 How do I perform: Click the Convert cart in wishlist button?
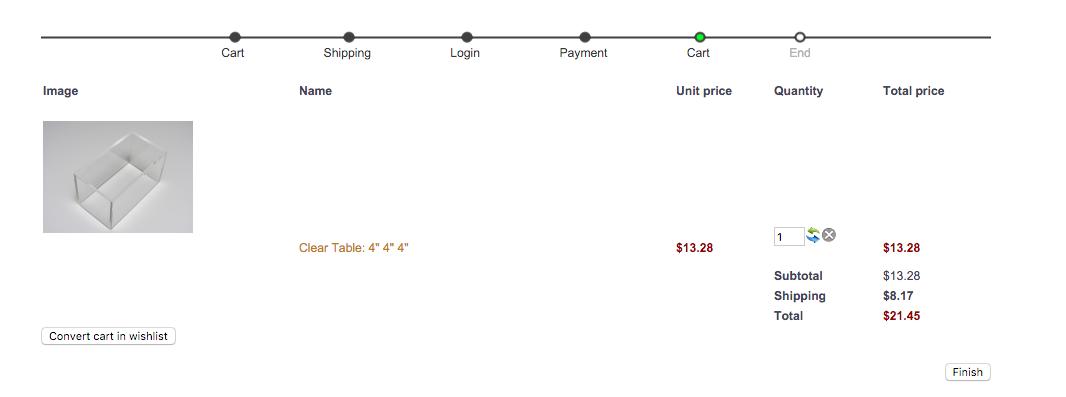pyautogui.click(x=109, y=336)
